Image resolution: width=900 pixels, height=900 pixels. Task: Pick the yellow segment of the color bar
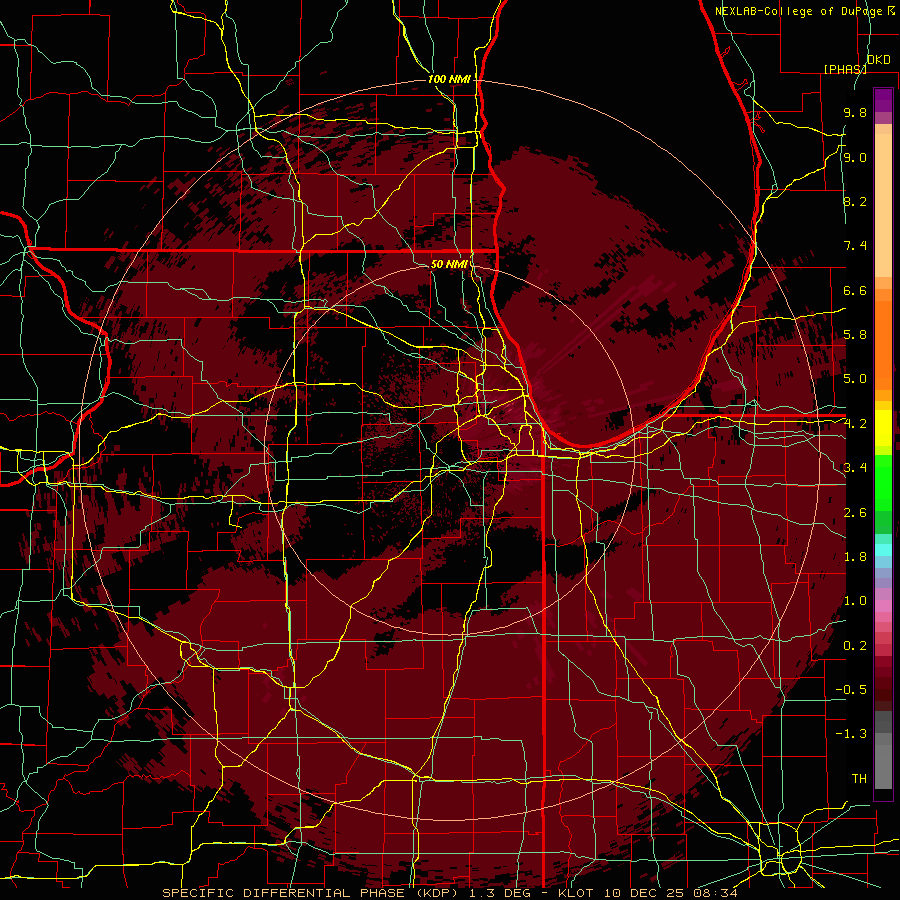pos(883,428)
